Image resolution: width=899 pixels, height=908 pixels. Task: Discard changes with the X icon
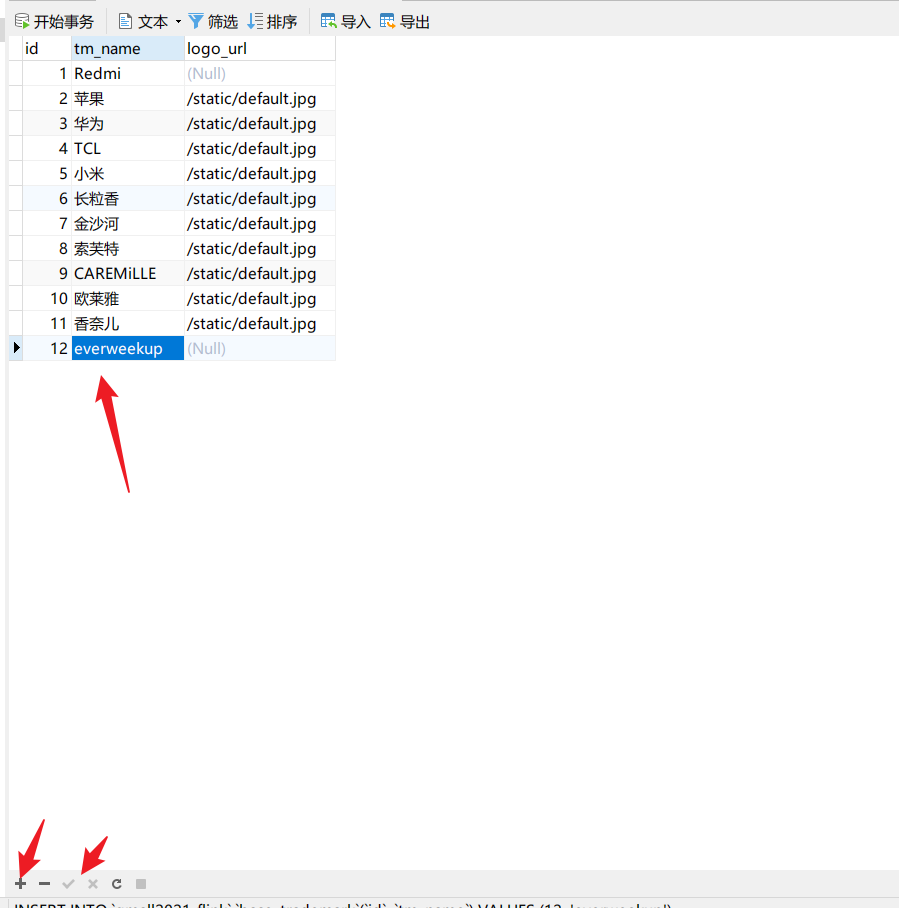click(x=93, y=884)
